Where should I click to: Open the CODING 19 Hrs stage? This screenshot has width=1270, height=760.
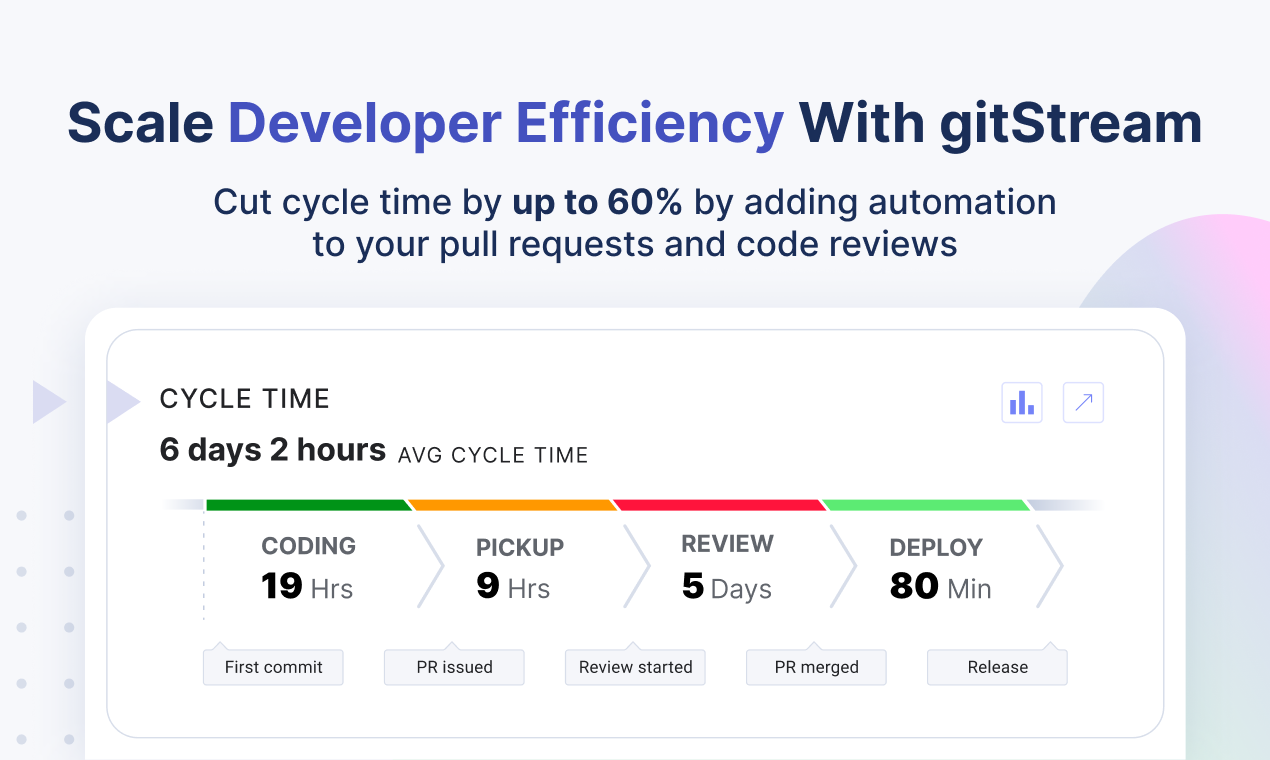coord(308,567)
